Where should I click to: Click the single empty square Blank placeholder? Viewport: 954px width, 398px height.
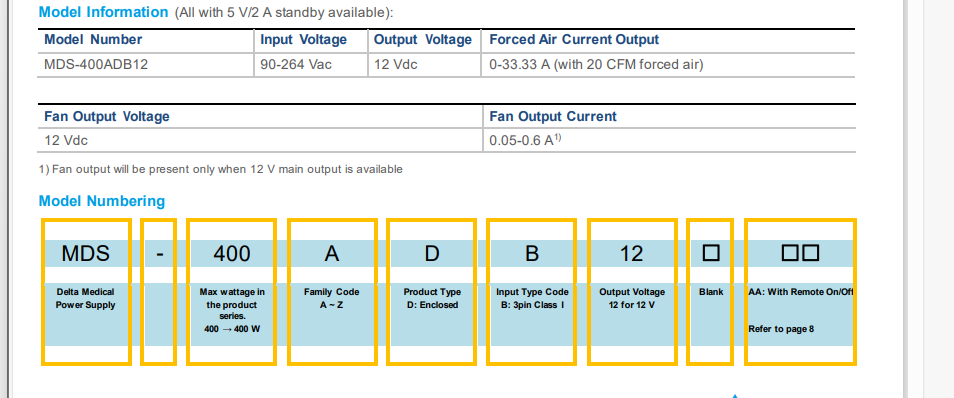[711, 253]
